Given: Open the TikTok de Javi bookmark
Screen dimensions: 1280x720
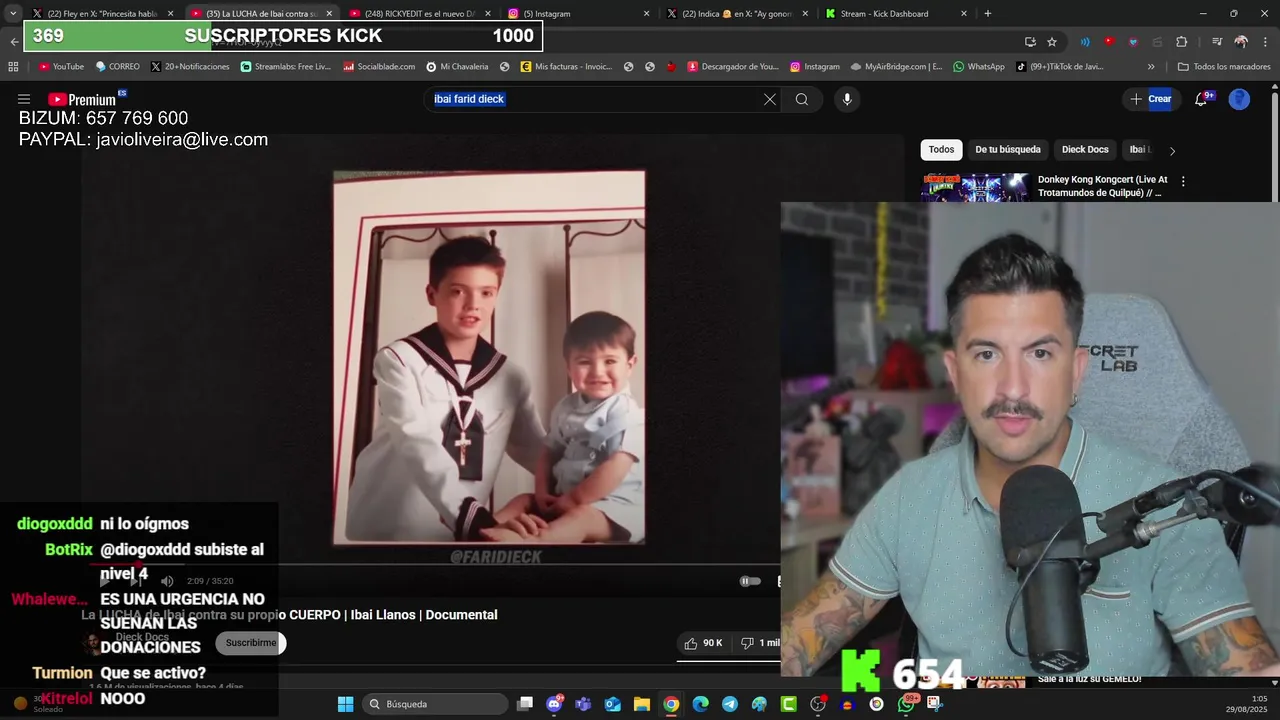Looking at the screenshot, I should tap(1060, 67).
